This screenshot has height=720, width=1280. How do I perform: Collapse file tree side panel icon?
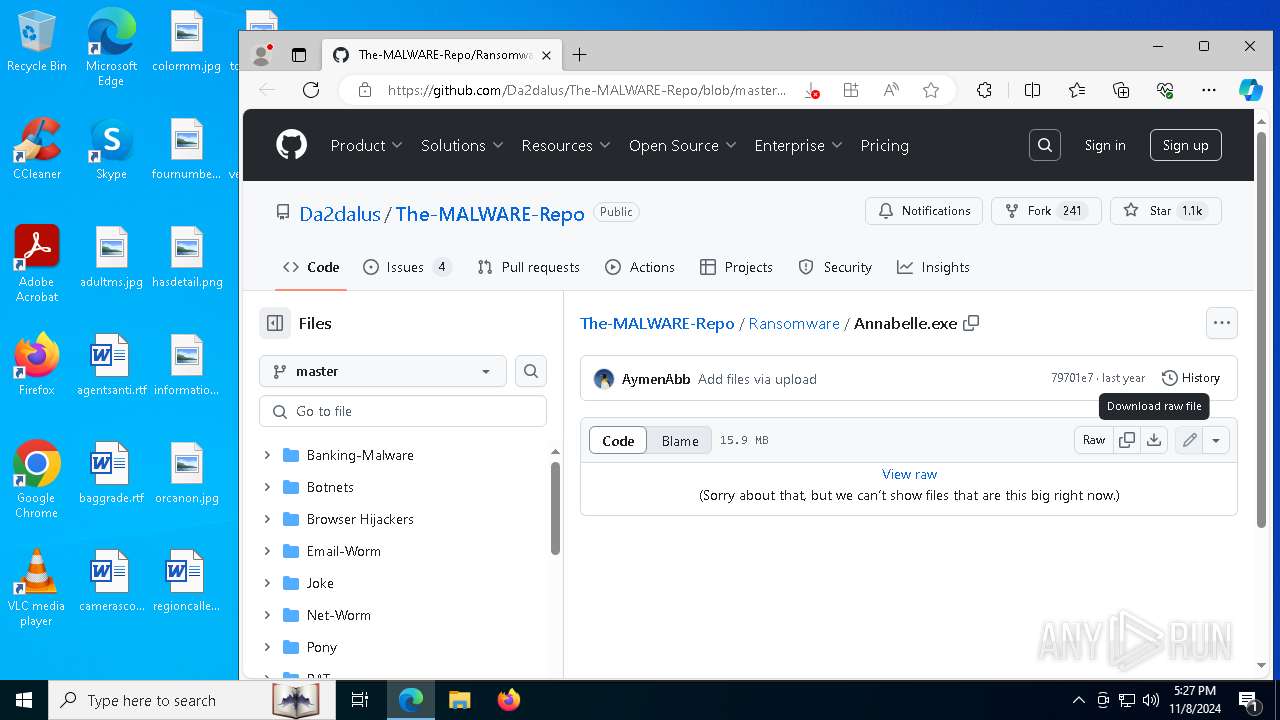275,323
